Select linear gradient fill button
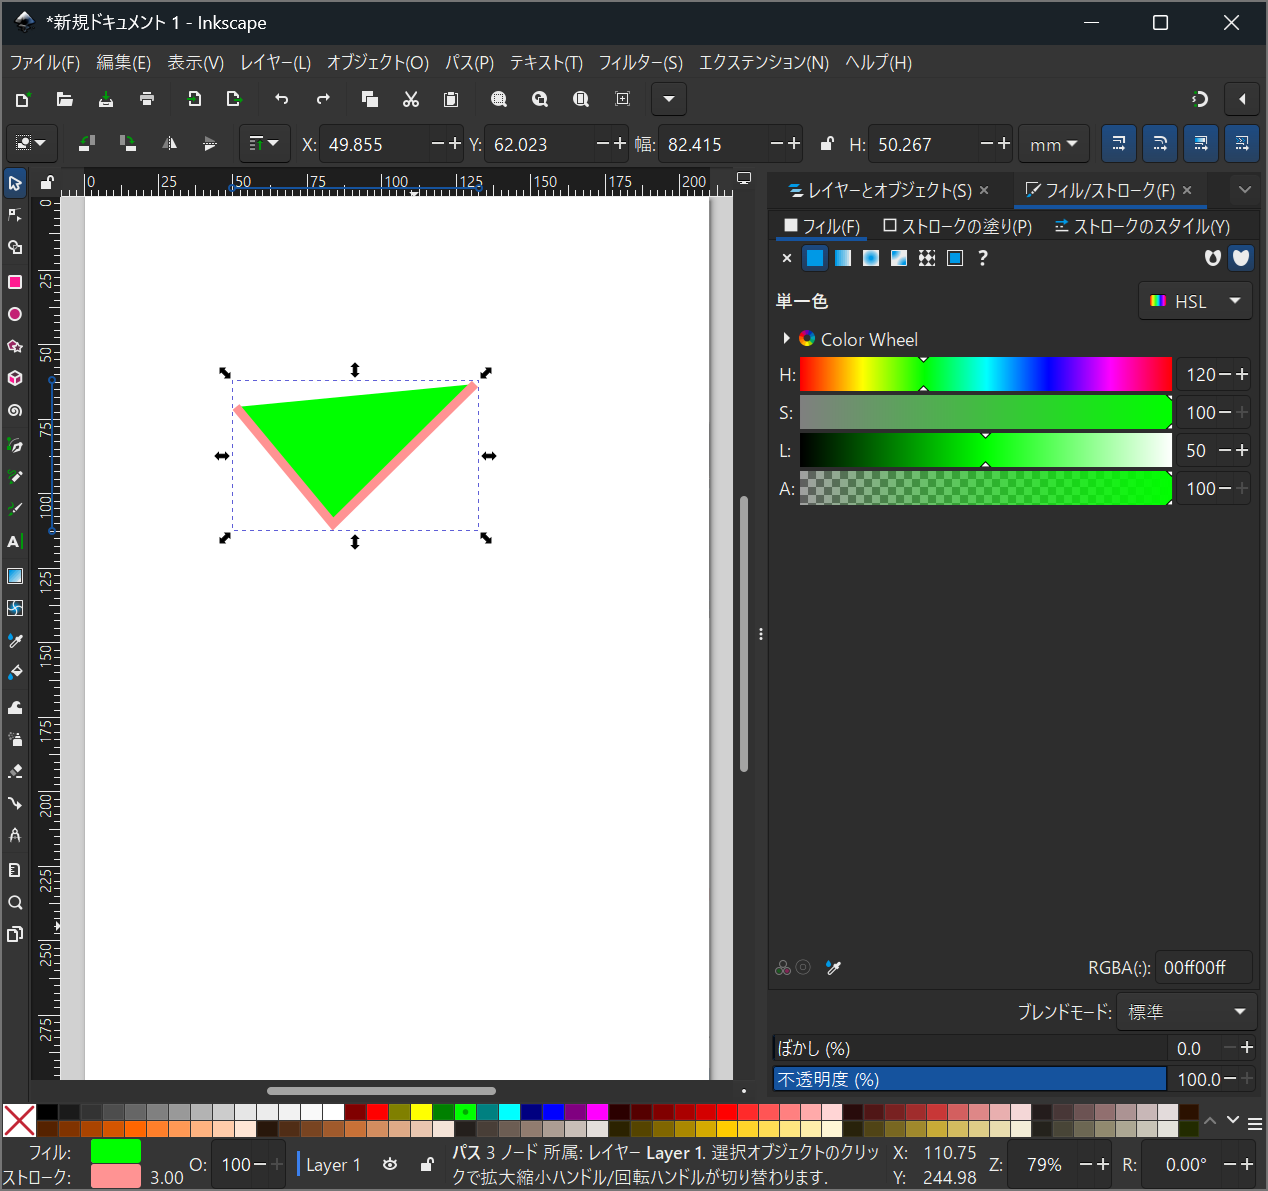The width and height of the screenshot is (1268, 1191). 843,258
